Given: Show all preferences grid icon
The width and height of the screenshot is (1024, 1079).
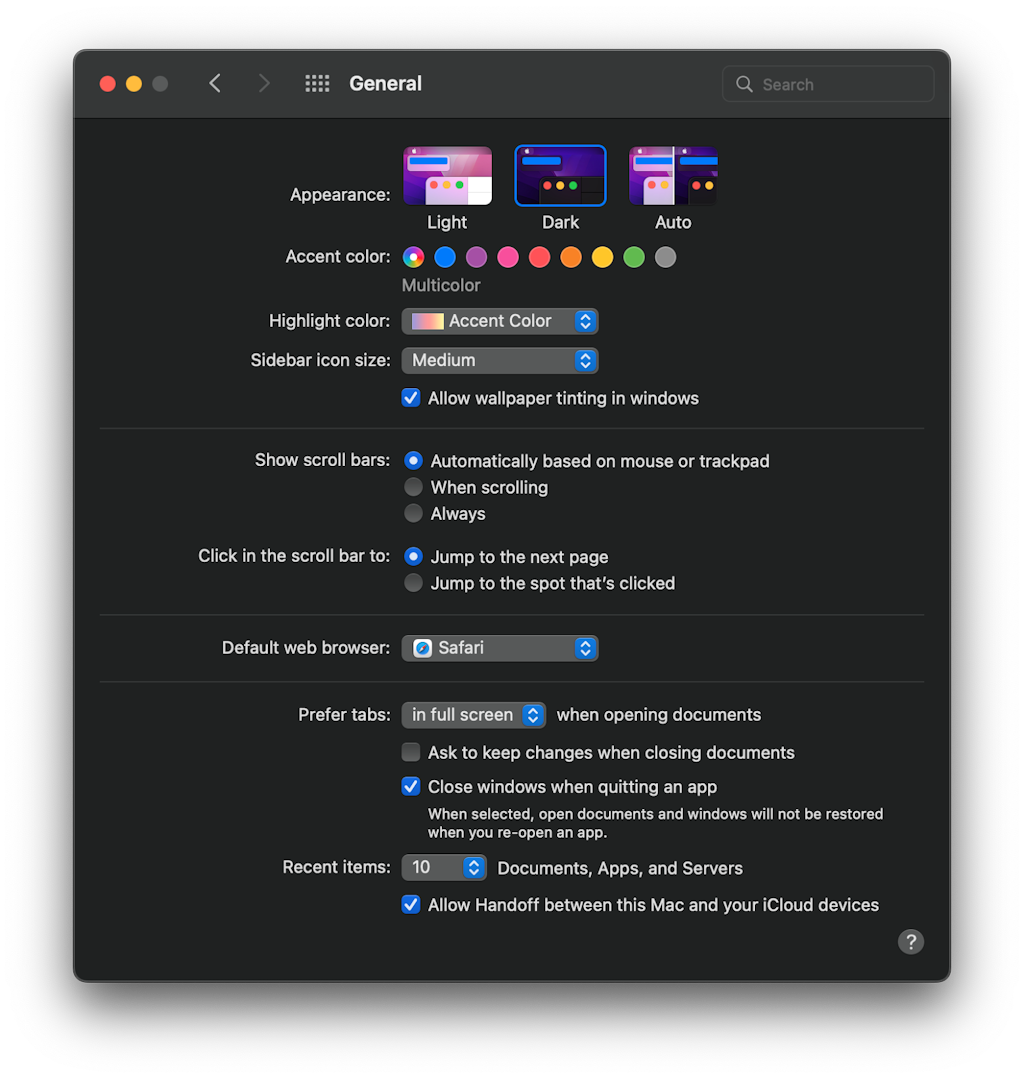Looking at the screenshot, I should coord(317,84).
